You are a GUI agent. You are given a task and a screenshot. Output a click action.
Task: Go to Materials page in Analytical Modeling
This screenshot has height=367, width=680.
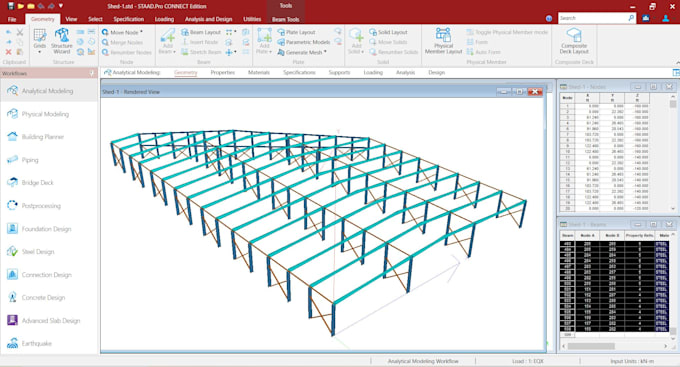(258, 72)
